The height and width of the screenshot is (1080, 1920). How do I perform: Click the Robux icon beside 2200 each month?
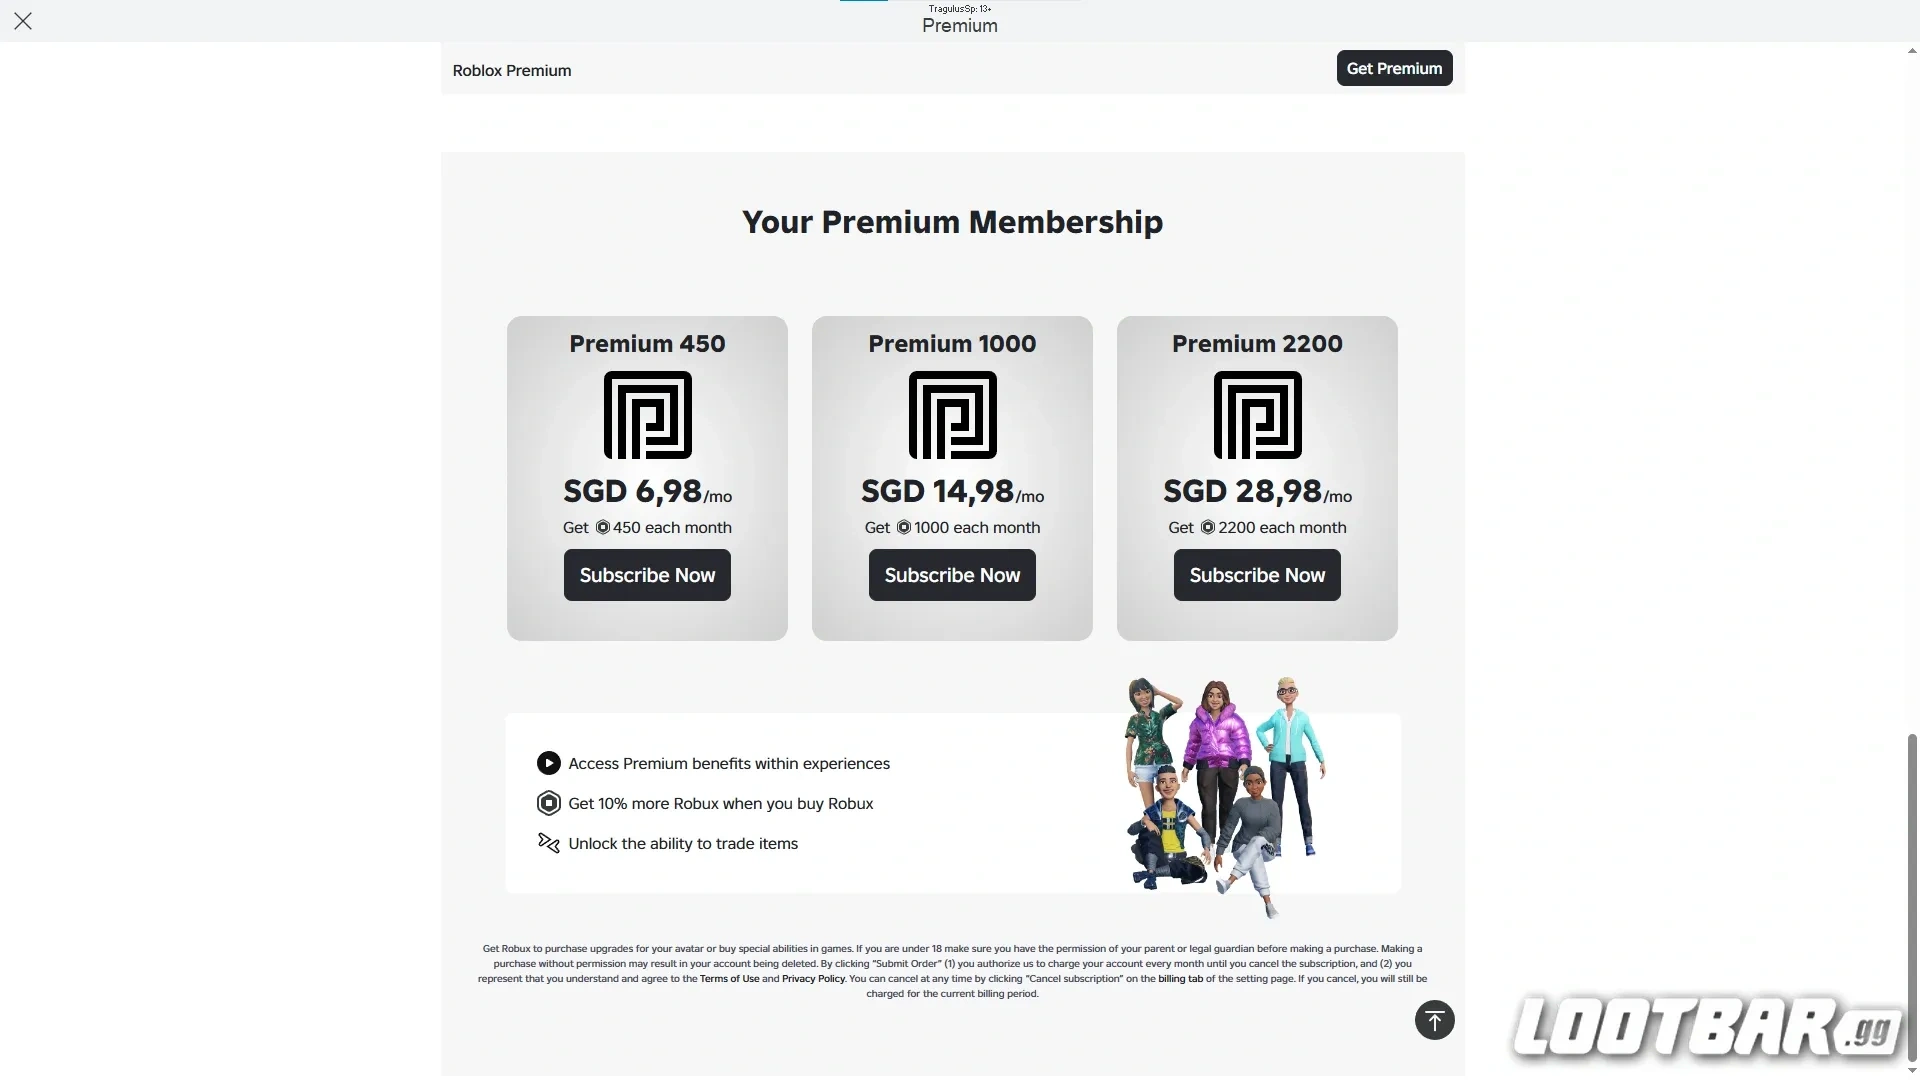click(x=1207, y=527)
